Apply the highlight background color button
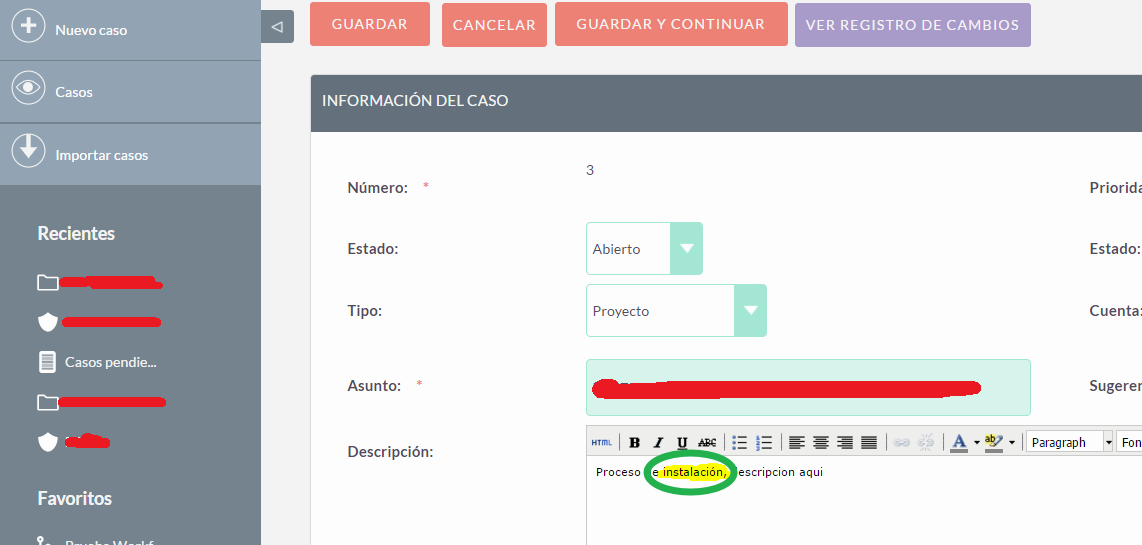The image size is (1142, 545). 993,442
